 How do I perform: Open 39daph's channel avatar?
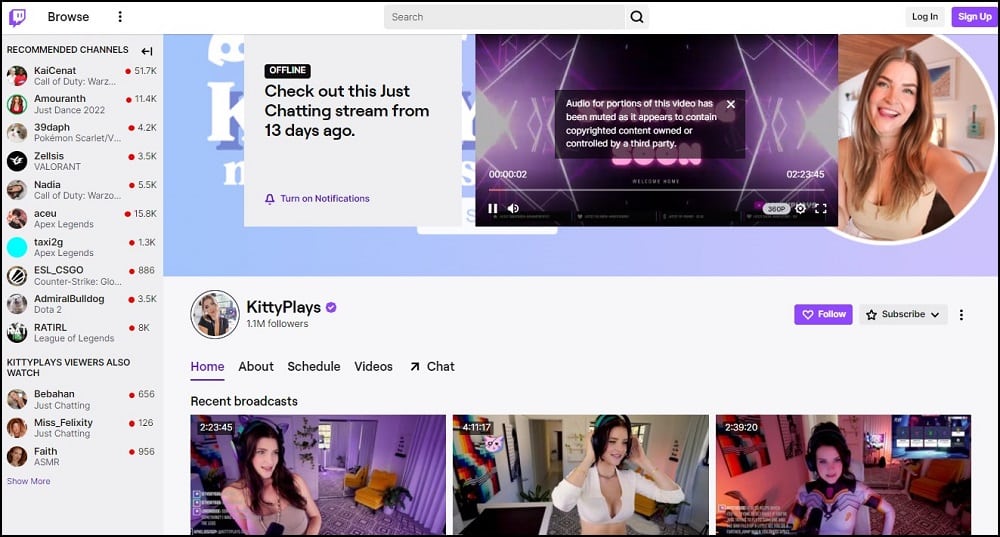(x=17, y=133)
